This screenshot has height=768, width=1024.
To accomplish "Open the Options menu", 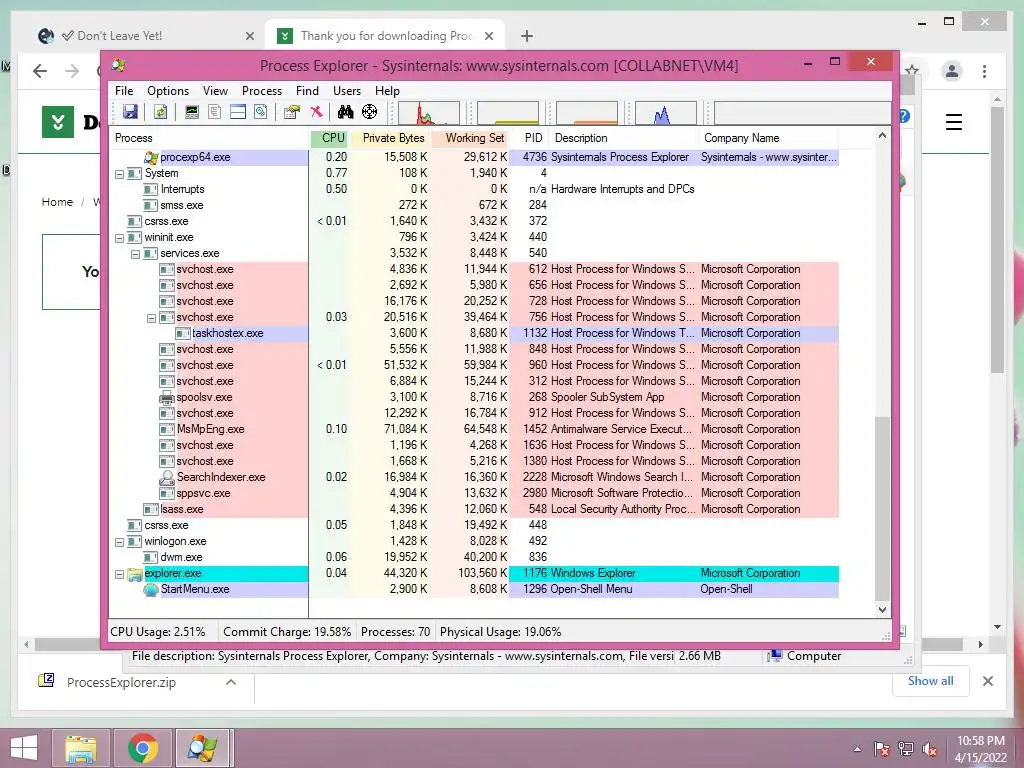I will [x=168, y=91].
